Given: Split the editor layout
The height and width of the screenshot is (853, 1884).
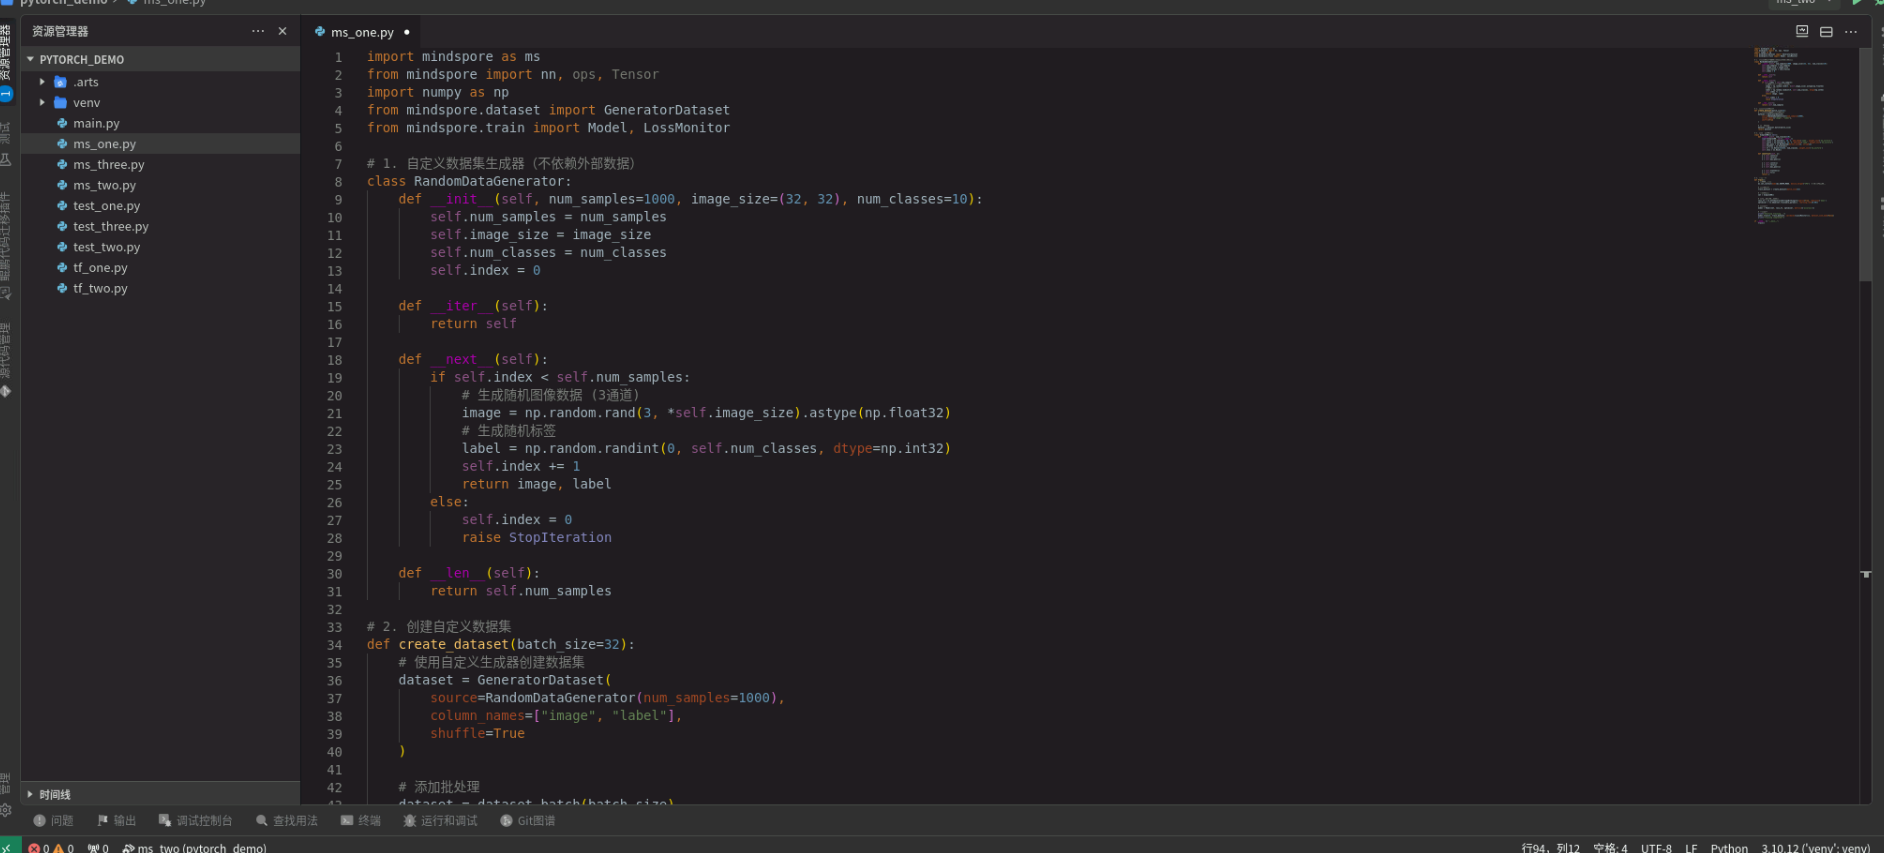Looking at the screenshot, I should (x=1826, y=32).
